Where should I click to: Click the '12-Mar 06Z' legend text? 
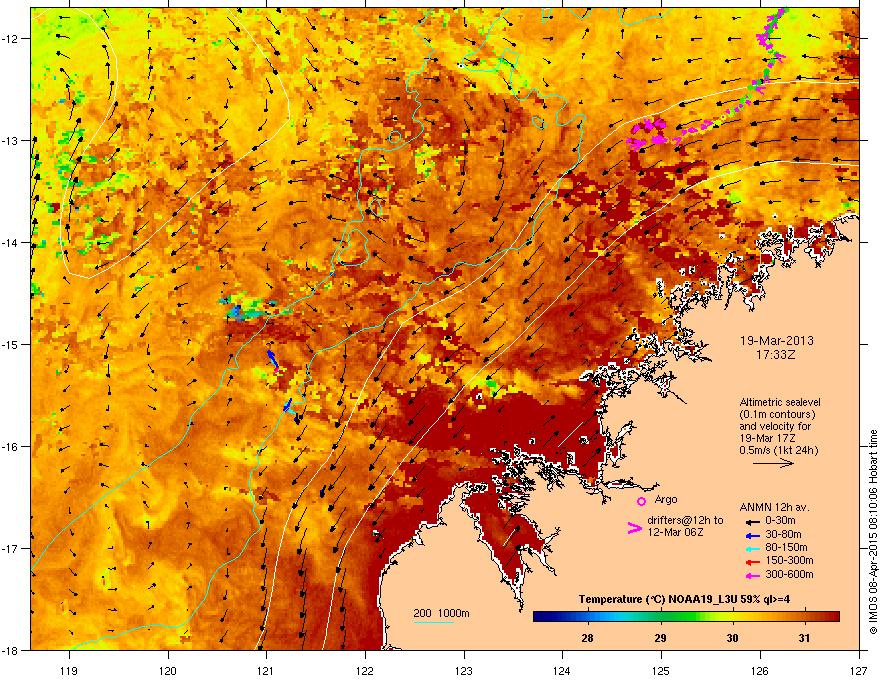(675, 532)
